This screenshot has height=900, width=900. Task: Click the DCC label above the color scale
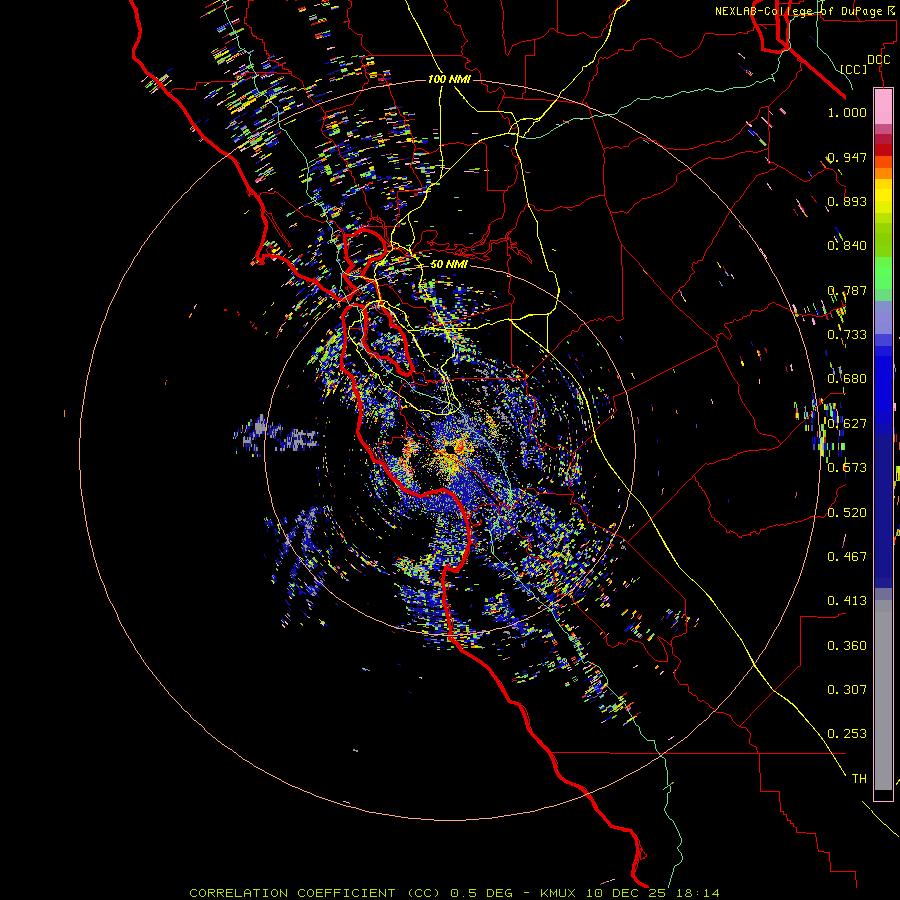click(x=879, y=60)
